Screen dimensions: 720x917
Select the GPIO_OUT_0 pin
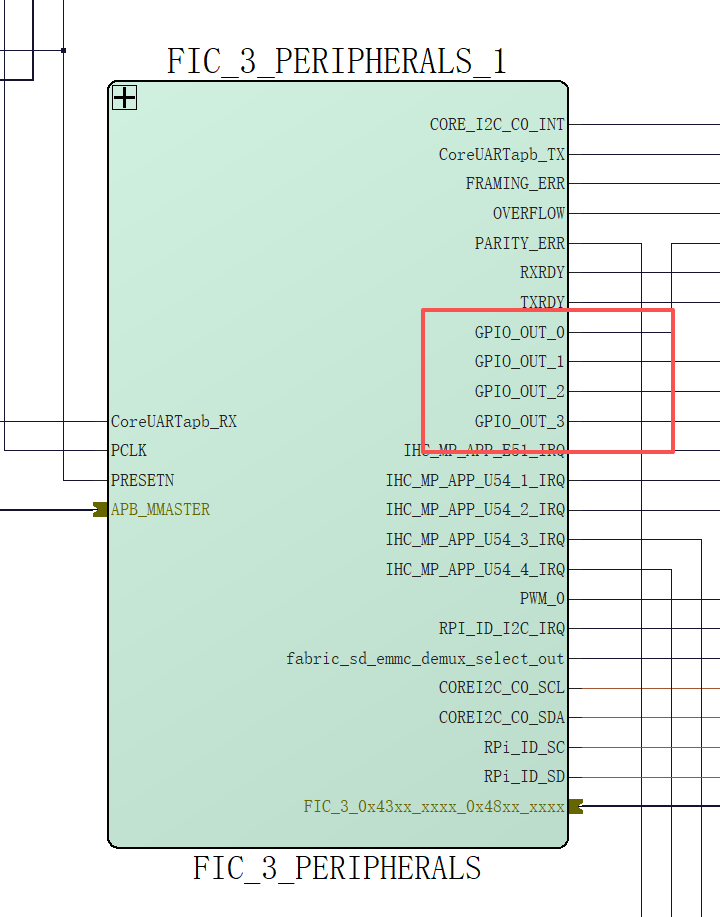[x=520, y=332]
